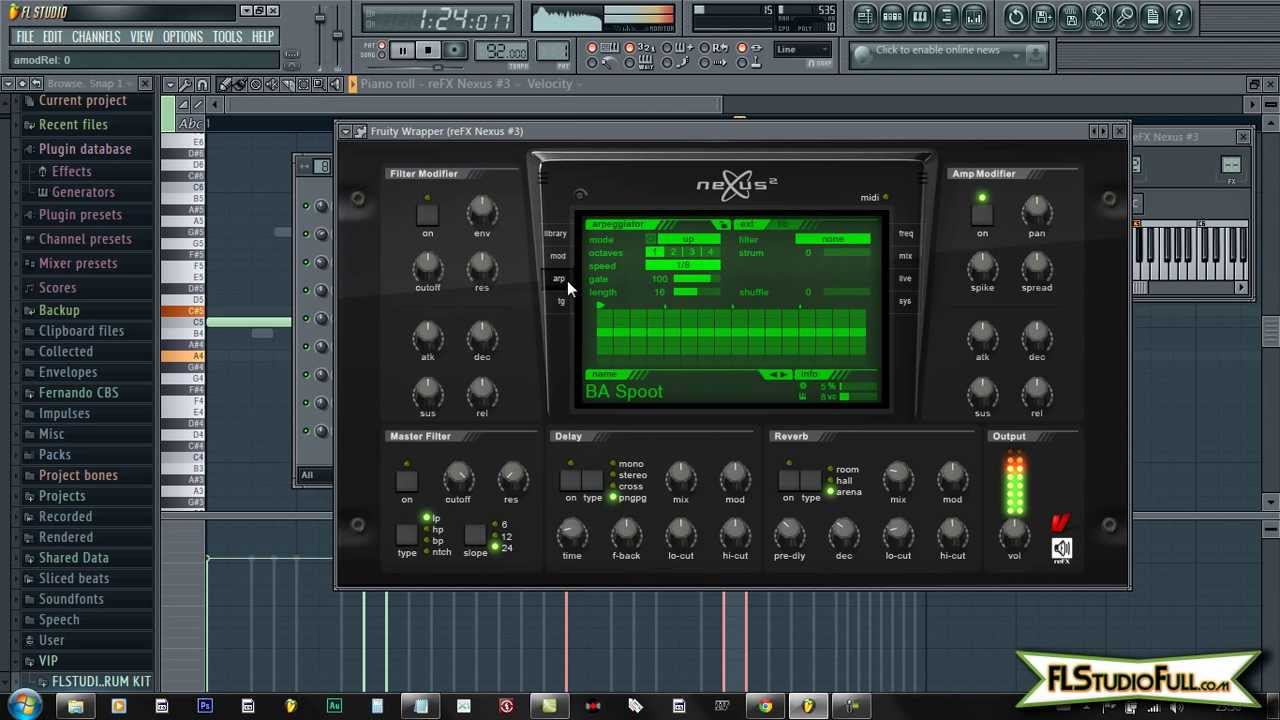Expand Mixer presets folder
The height and width of the screenshot is (720, 1280).
tap(78, 263)
